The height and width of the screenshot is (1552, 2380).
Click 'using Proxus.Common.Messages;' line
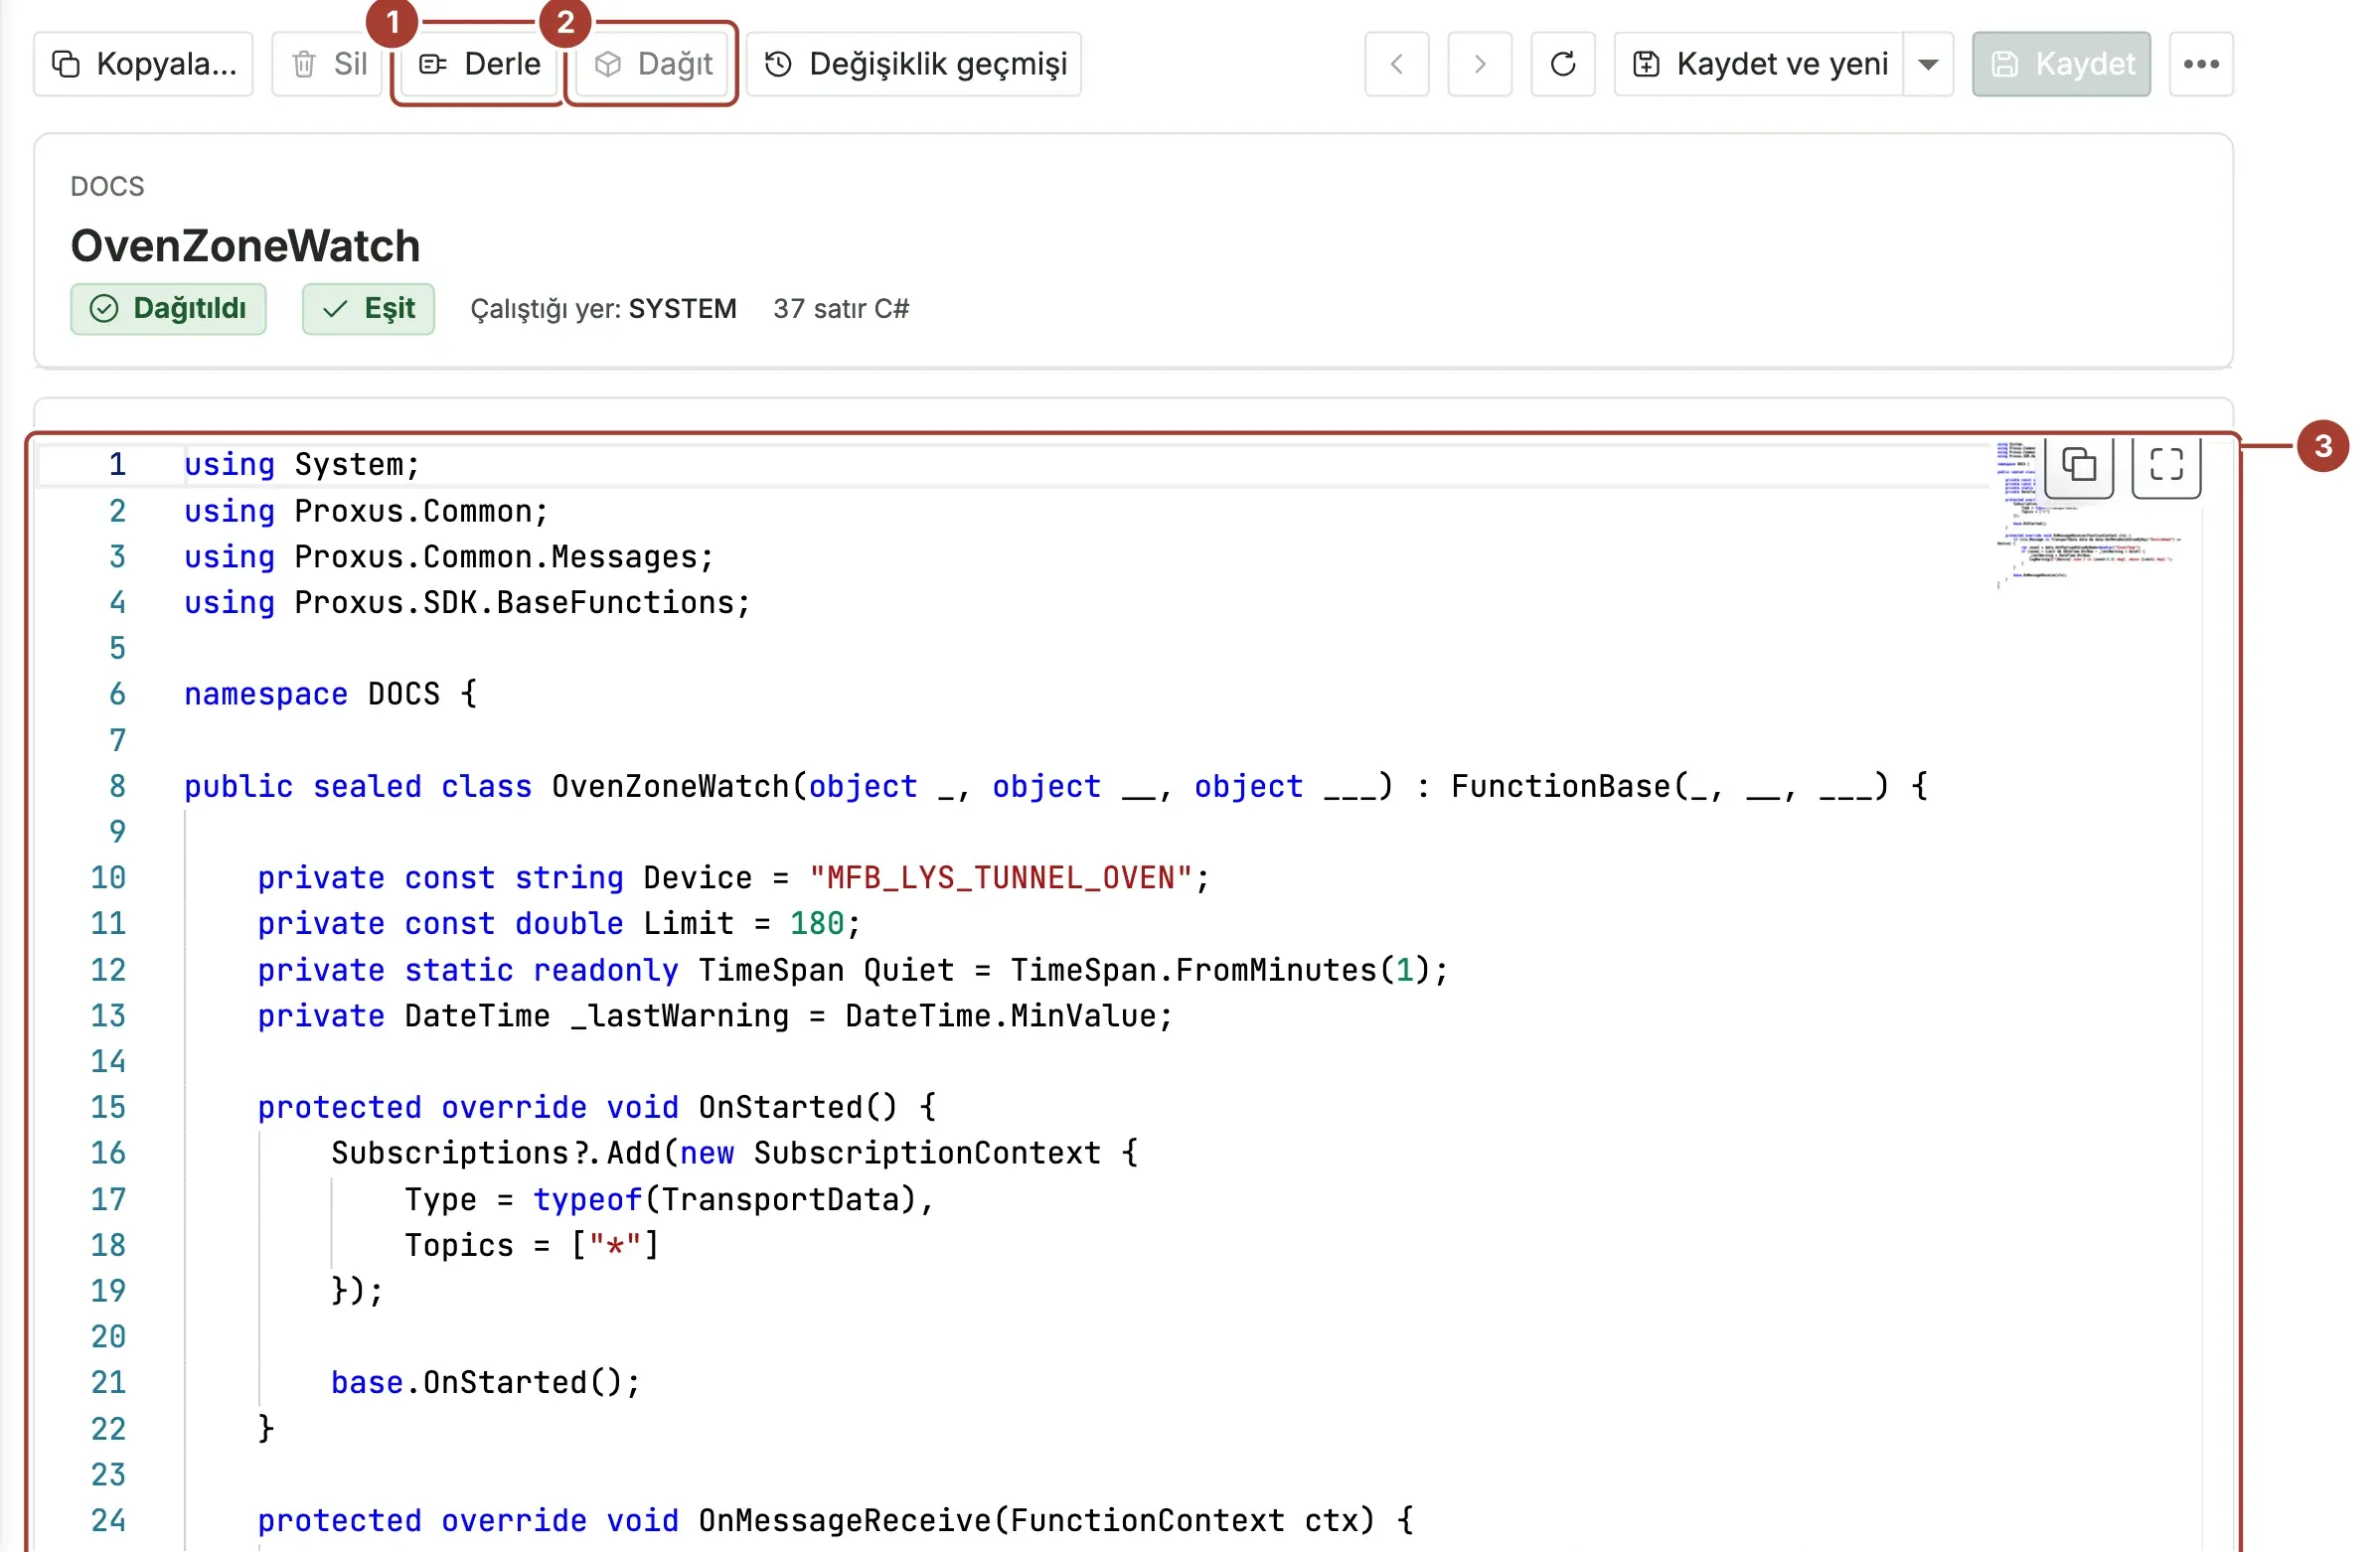(x=449, y=557)
